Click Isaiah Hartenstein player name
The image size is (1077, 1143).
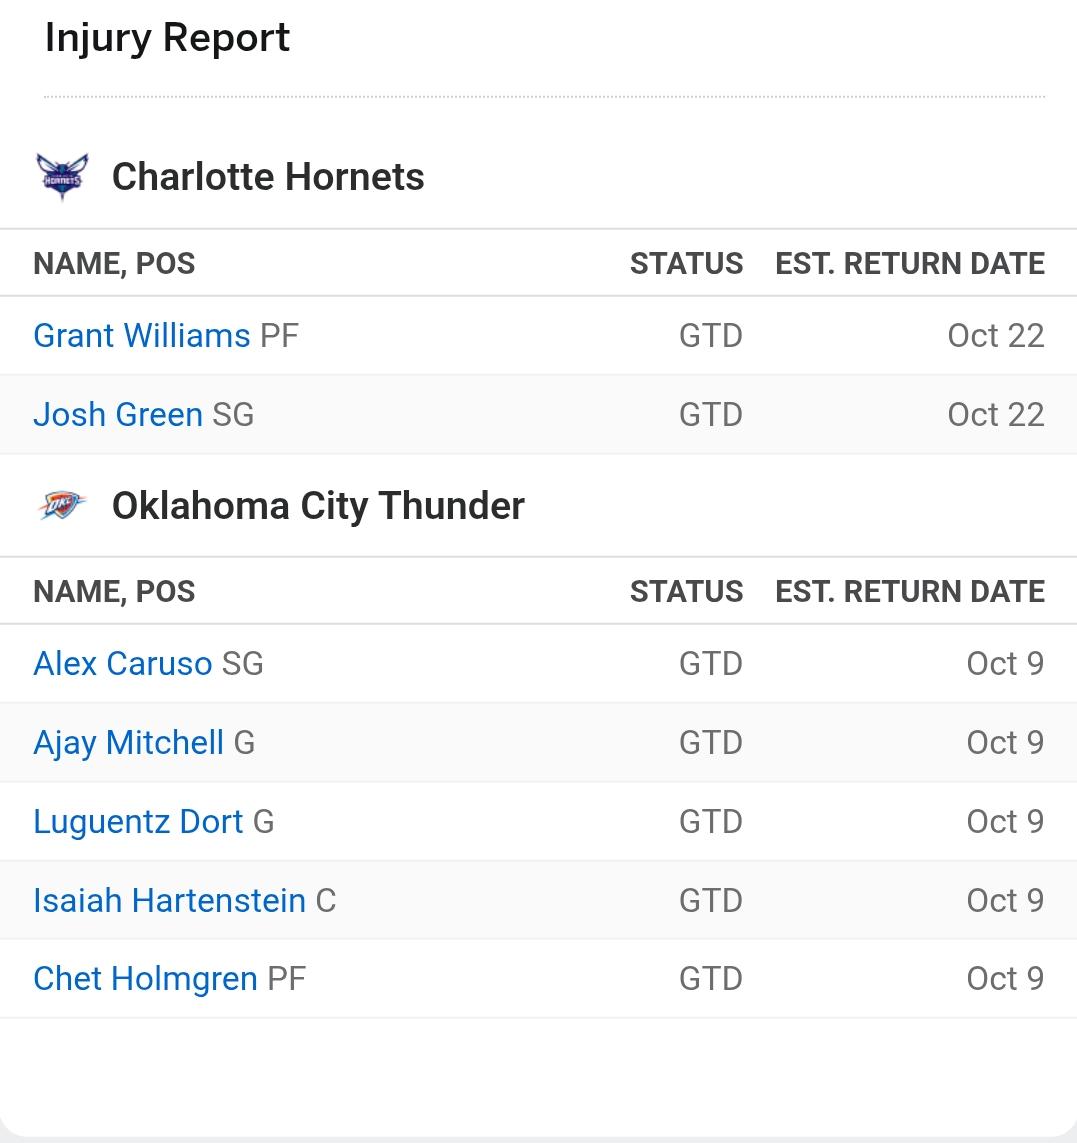click(x=169, y=900)
